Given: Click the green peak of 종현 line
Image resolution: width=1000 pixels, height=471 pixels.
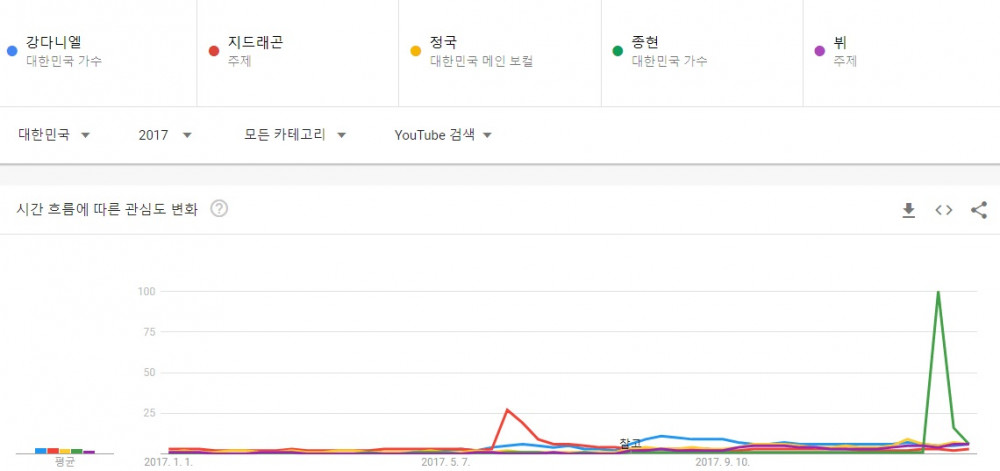Looking at the screenshot, I should (938, 293).
